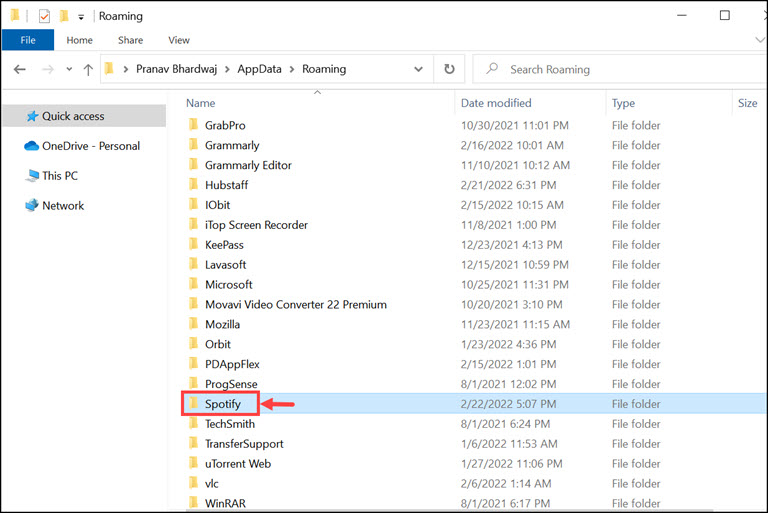Click the Roaming breadcrumb
768x513 pixels.
324,69
